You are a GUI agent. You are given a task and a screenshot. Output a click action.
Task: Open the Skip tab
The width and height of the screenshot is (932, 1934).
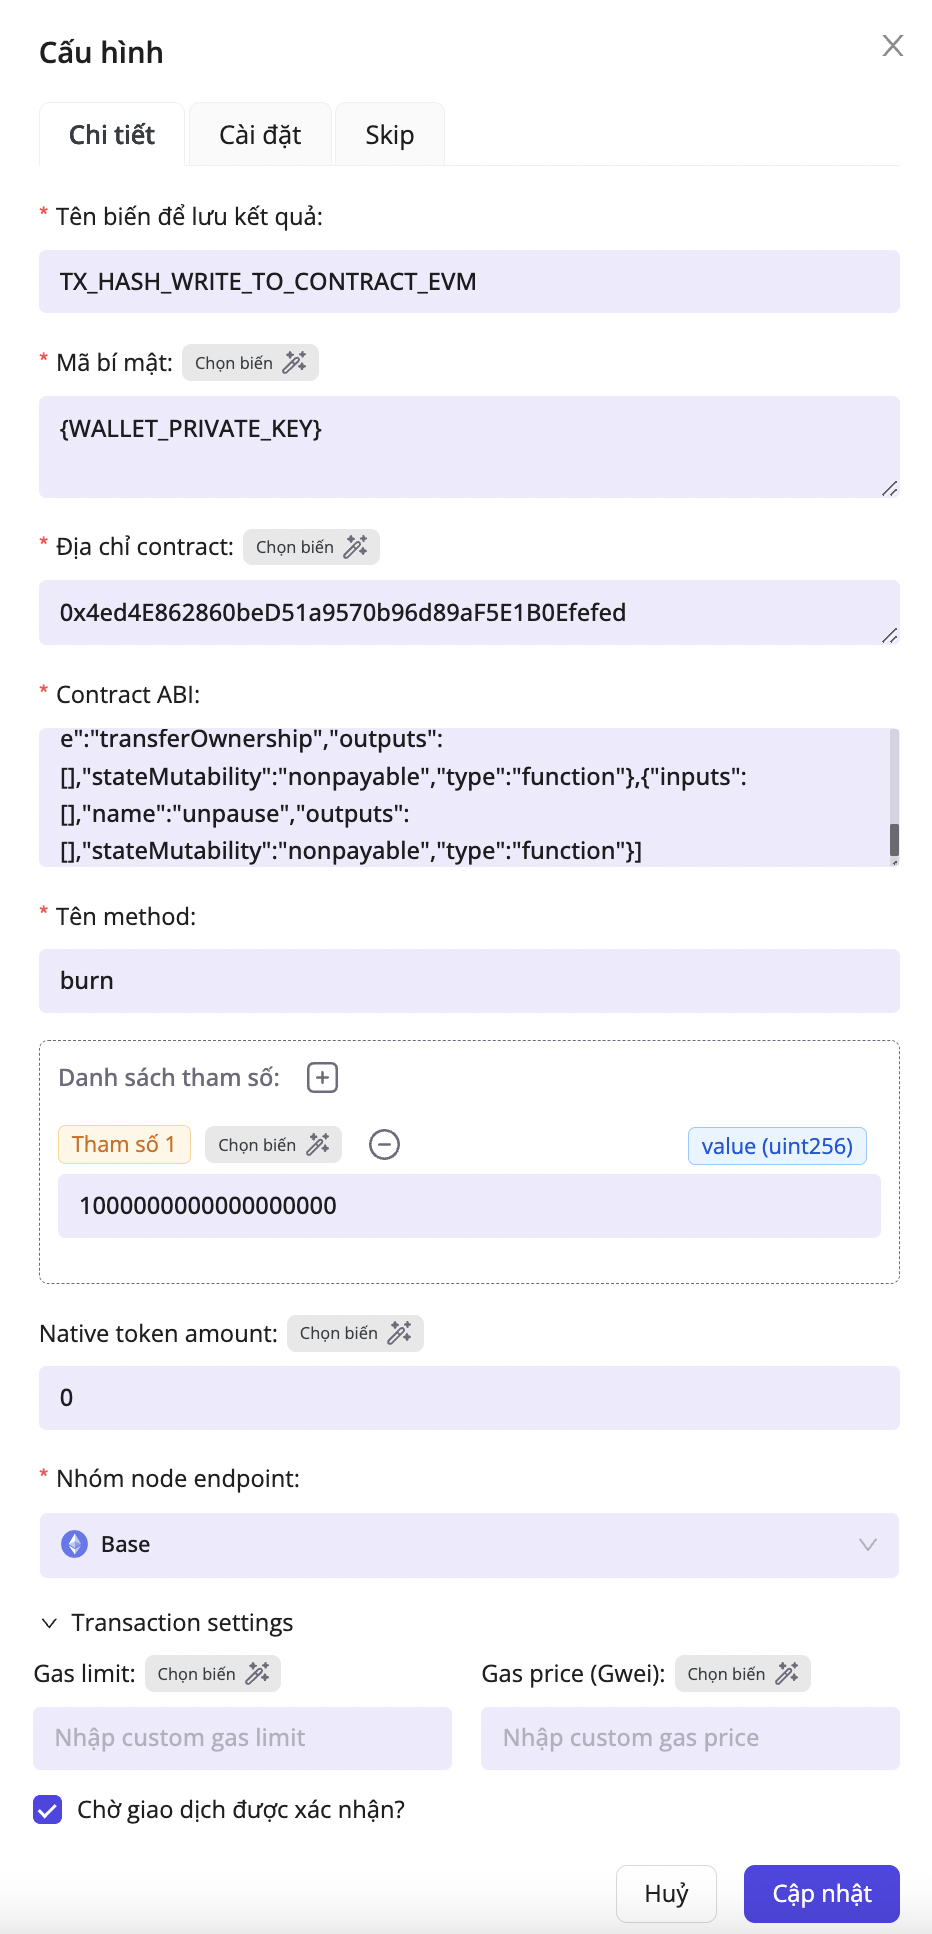point(389,135)
